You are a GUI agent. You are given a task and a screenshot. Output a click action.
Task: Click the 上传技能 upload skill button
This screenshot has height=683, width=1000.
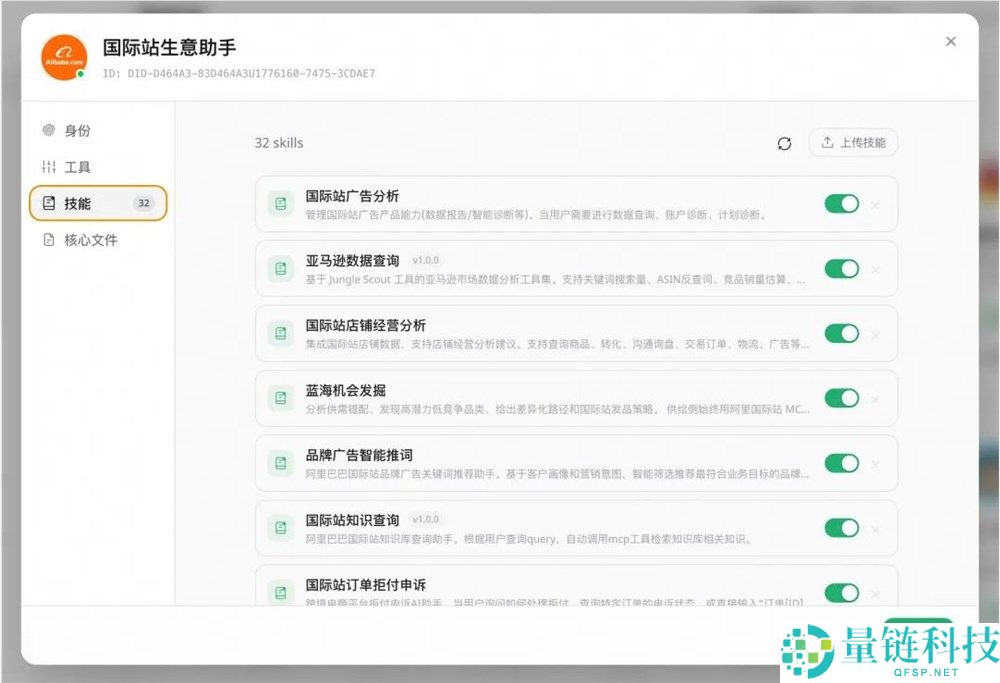pos(852,142)
